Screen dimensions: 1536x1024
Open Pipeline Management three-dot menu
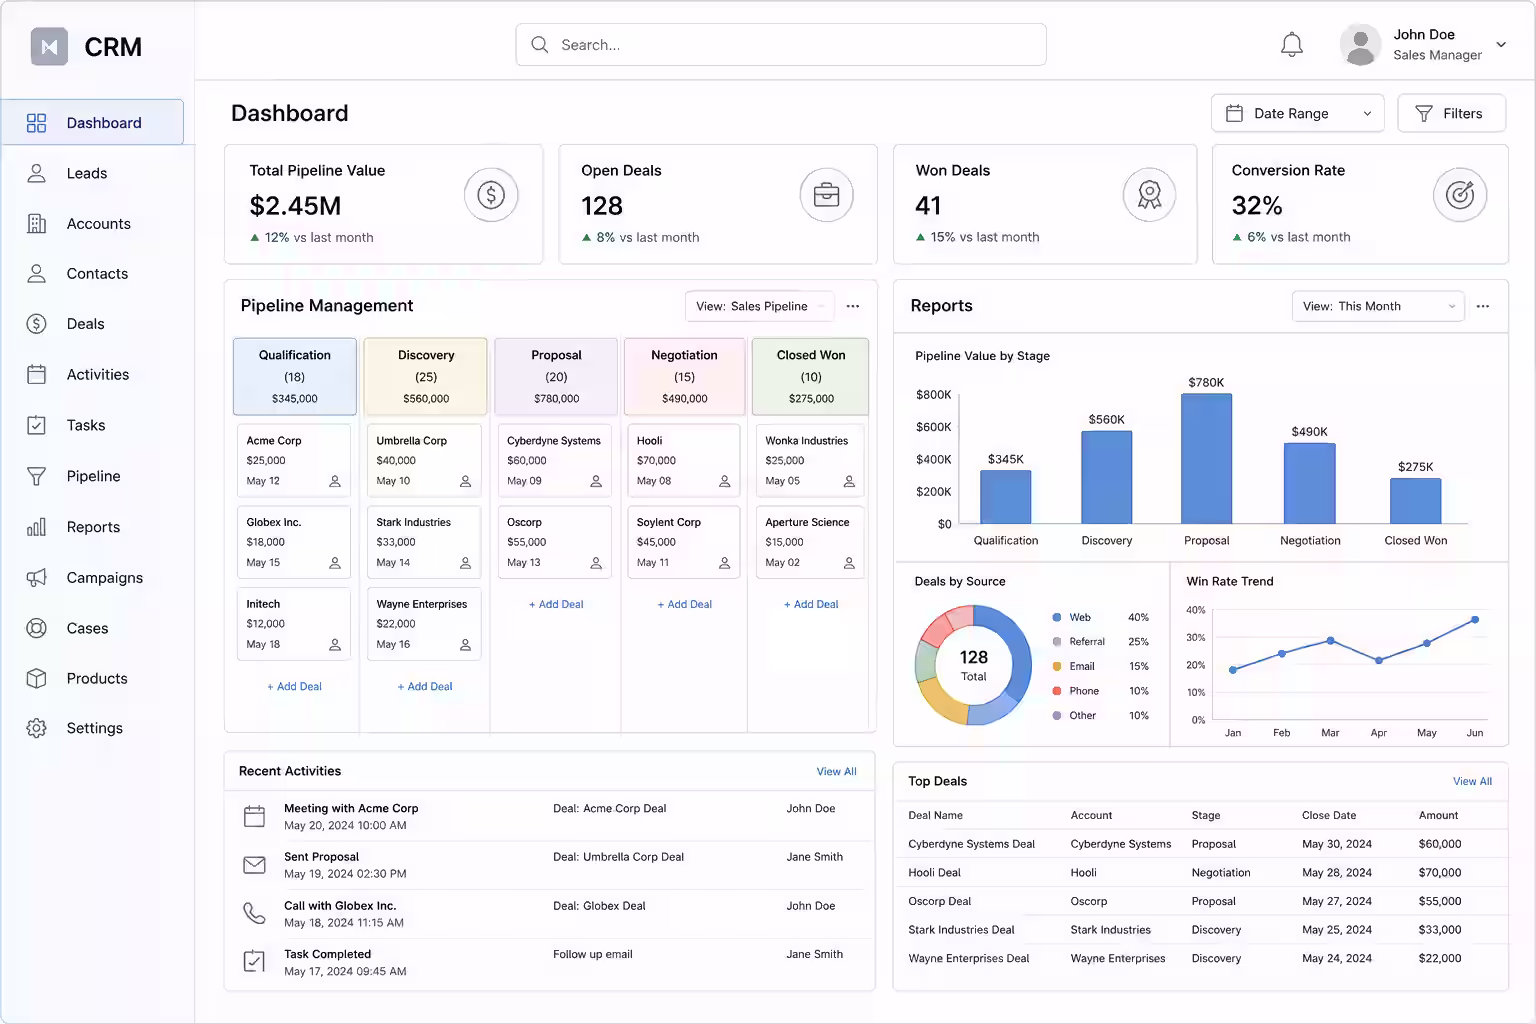coord(853,306)
